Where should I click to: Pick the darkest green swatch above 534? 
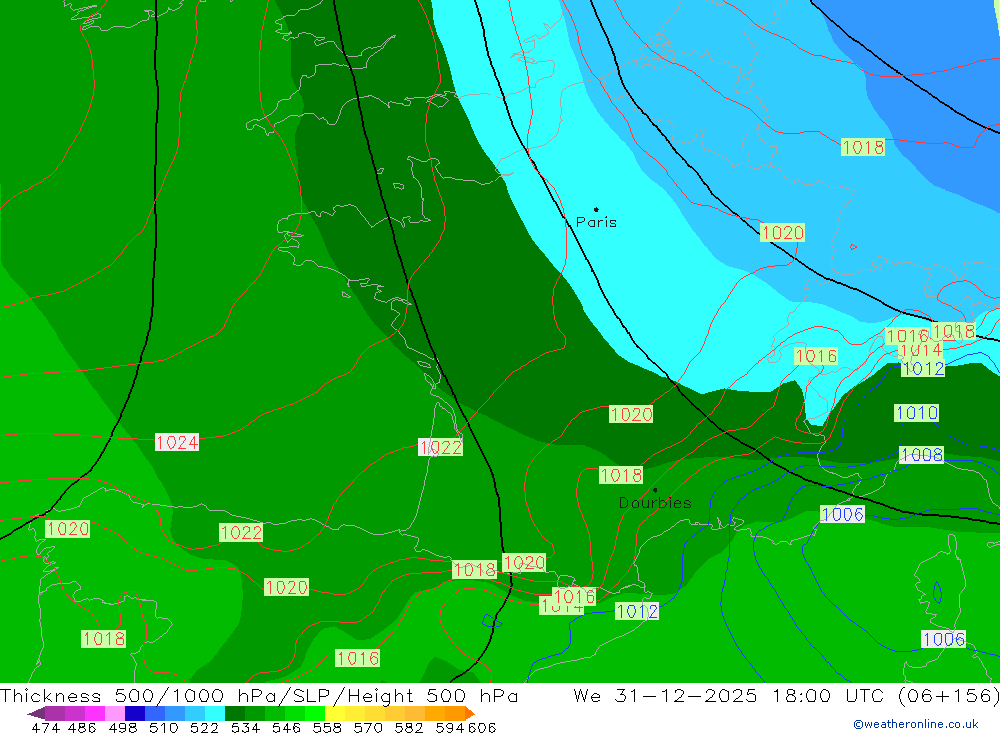pos(235,713)
